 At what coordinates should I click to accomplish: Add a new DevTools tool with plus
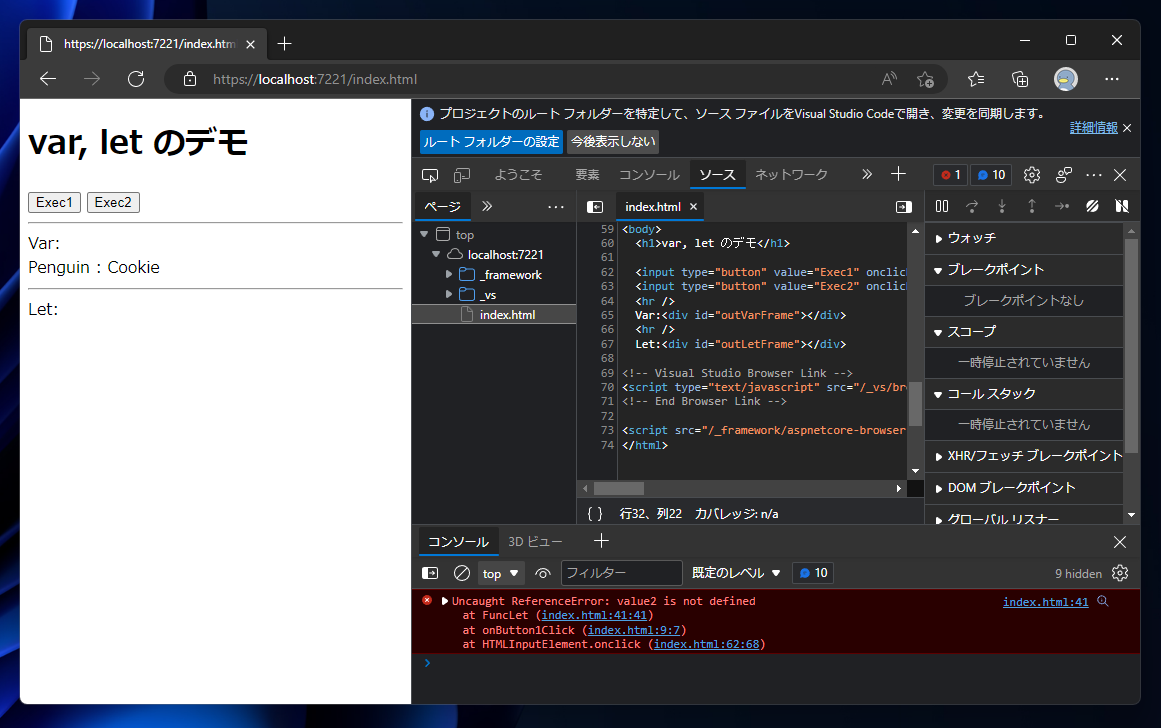coord(898,174)
